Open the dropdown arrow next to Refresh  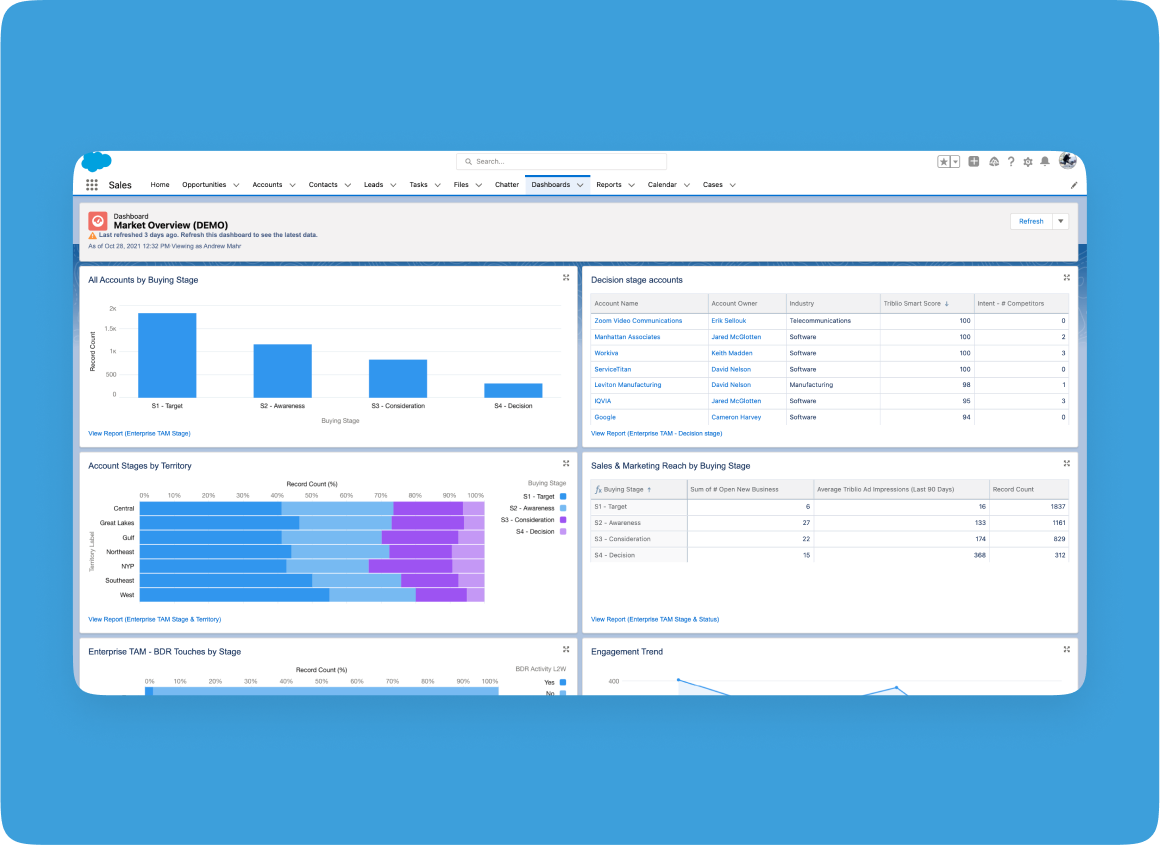pyautogui.click(x=1061, y=221)
